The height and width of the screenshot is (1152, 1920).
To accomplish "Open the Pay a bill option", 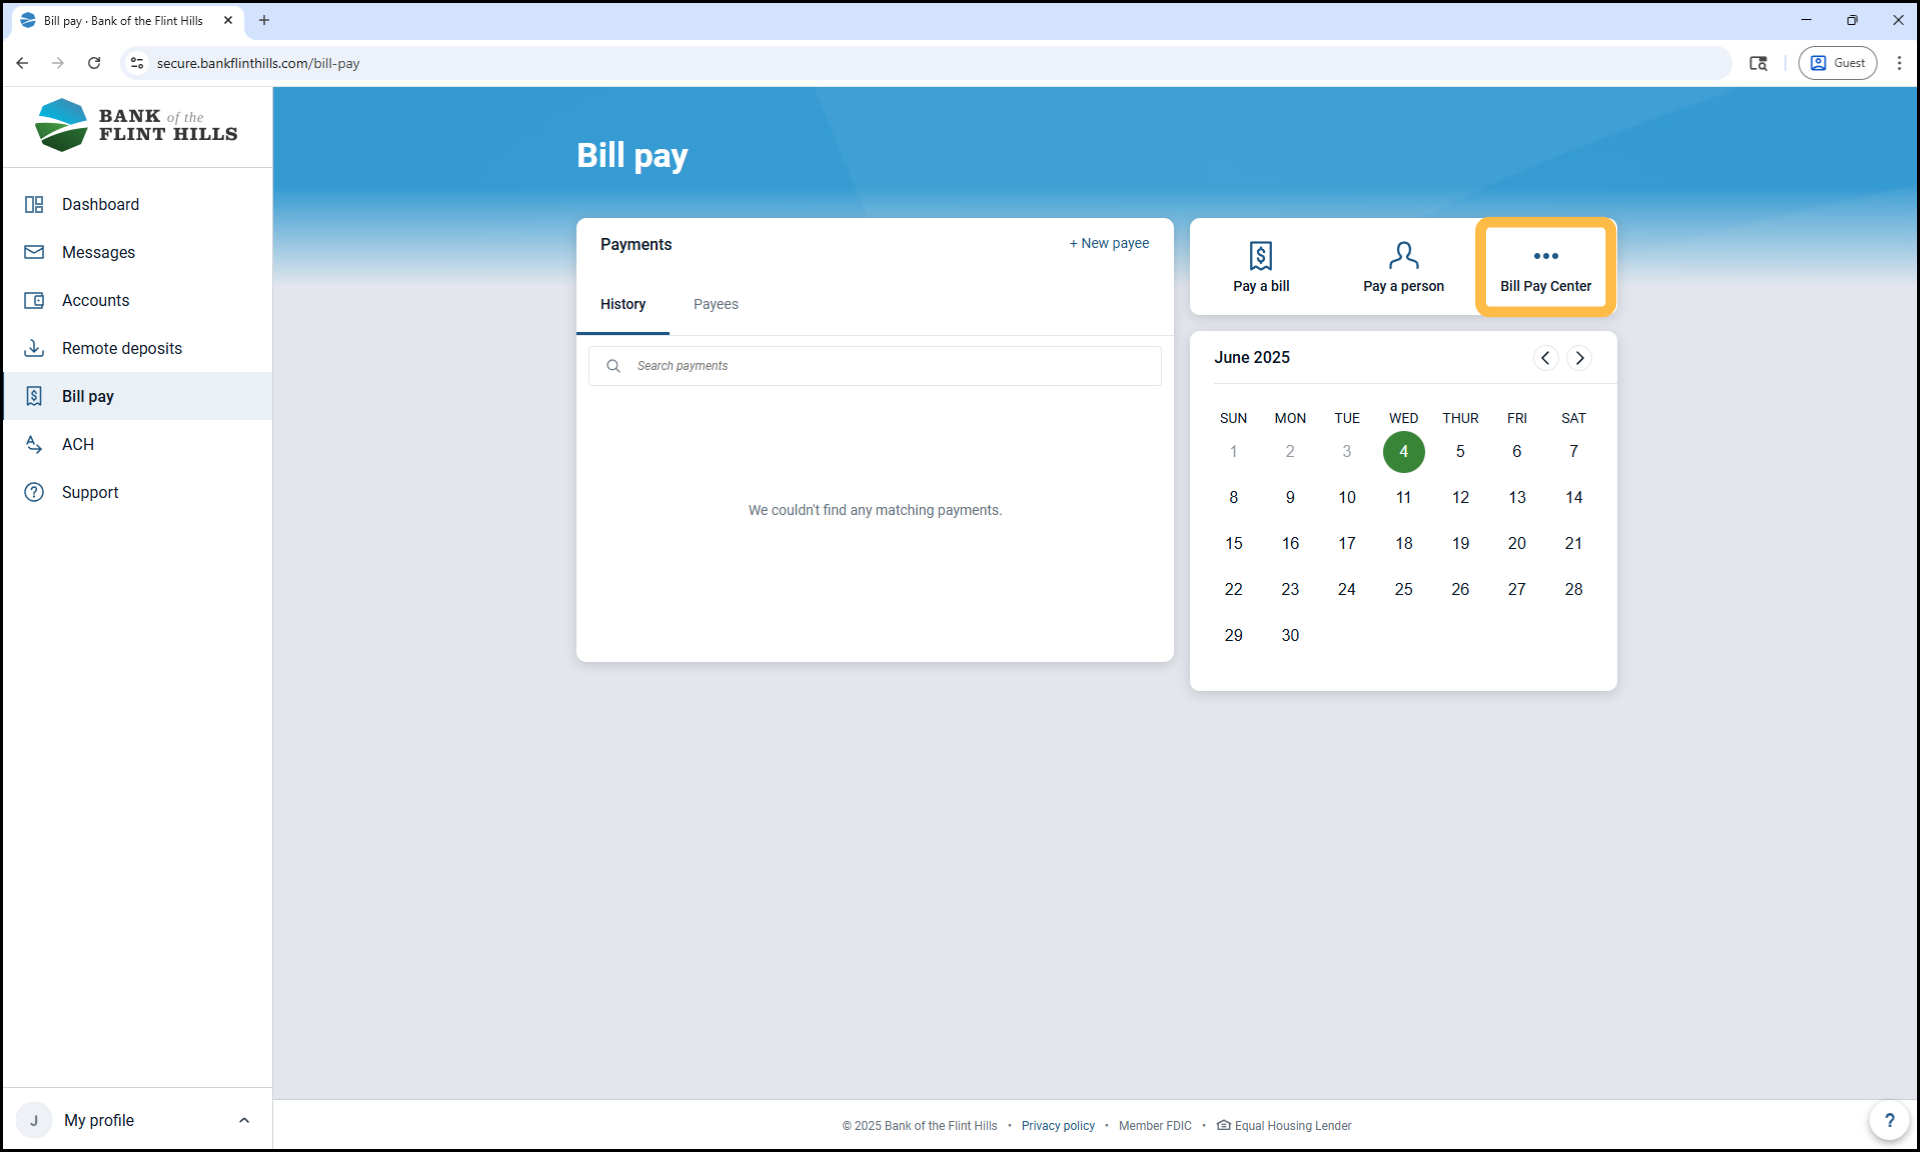I will (1260, 267).
